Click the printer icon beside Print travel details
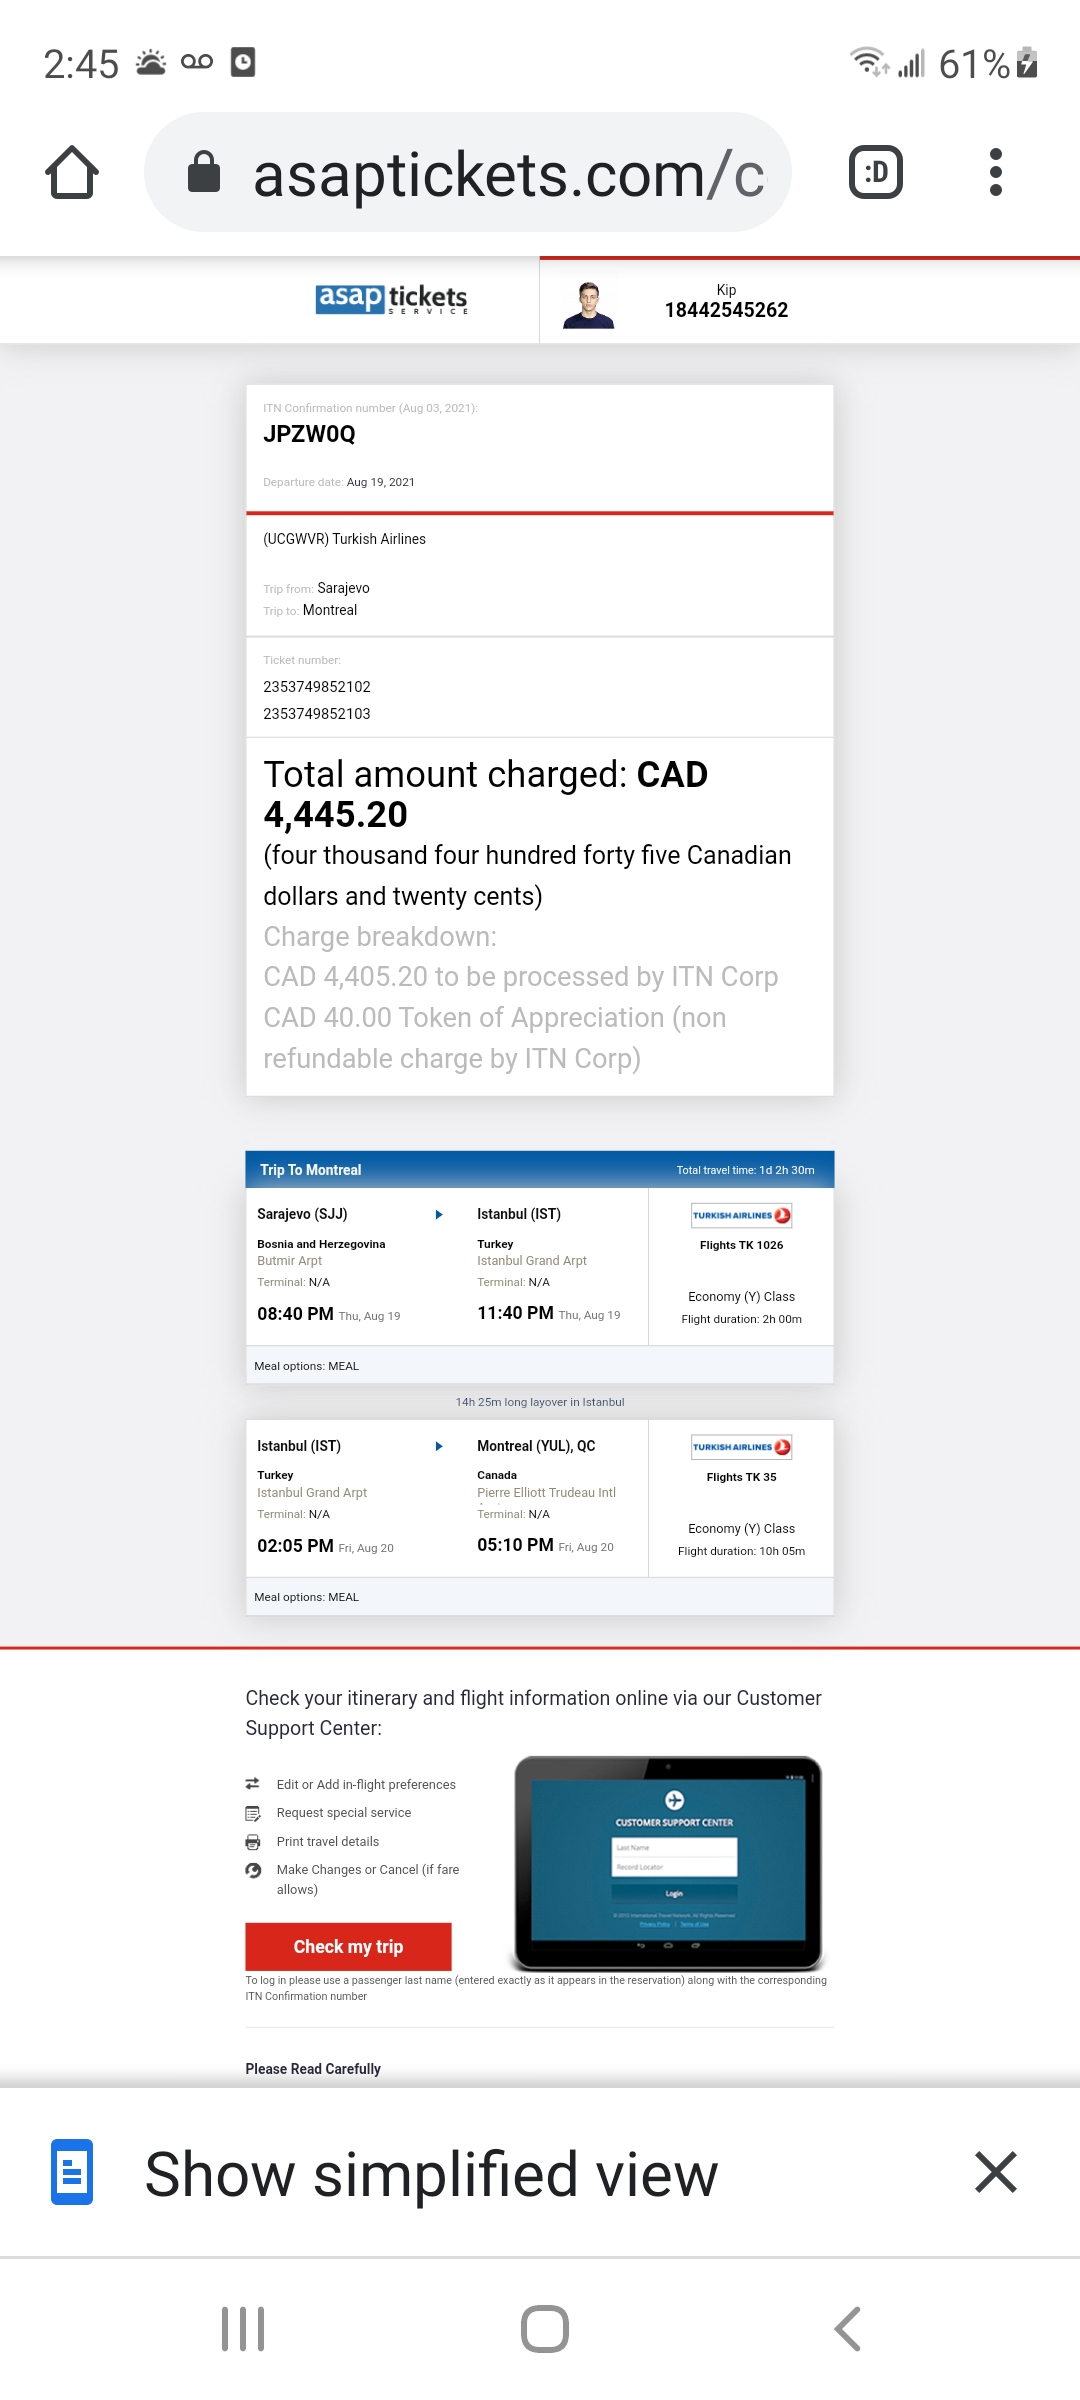This screenshot has height=2400, width=1080. [252, 1841]
